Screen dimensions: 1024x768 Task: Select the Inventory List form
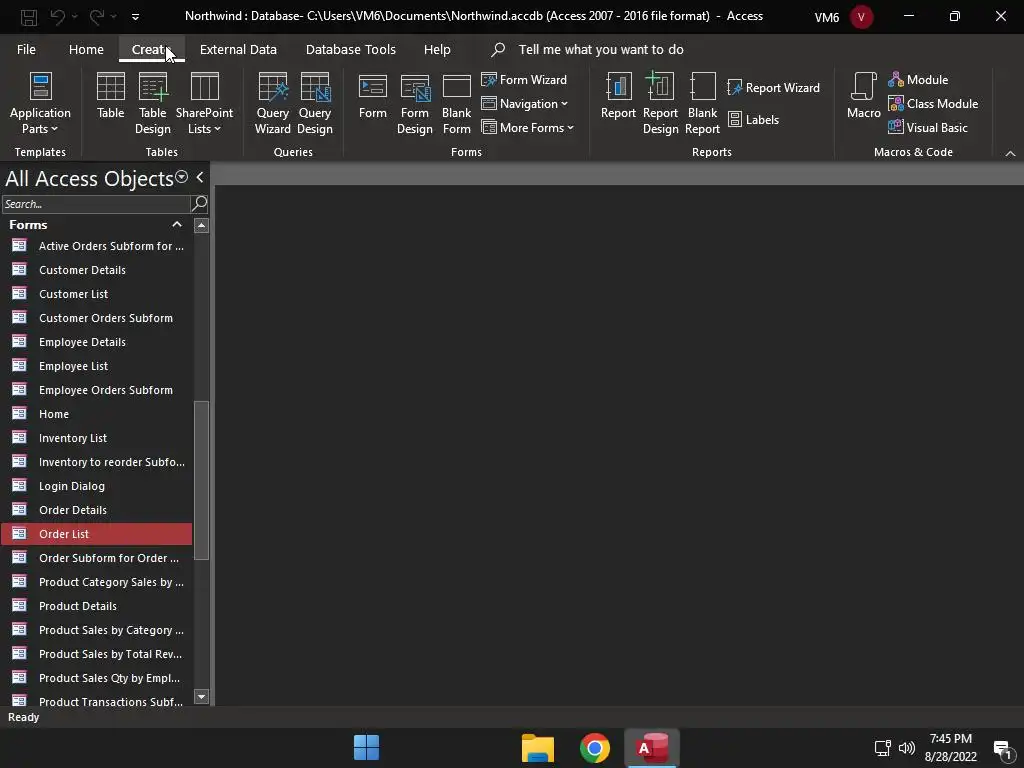click(97, 438)
